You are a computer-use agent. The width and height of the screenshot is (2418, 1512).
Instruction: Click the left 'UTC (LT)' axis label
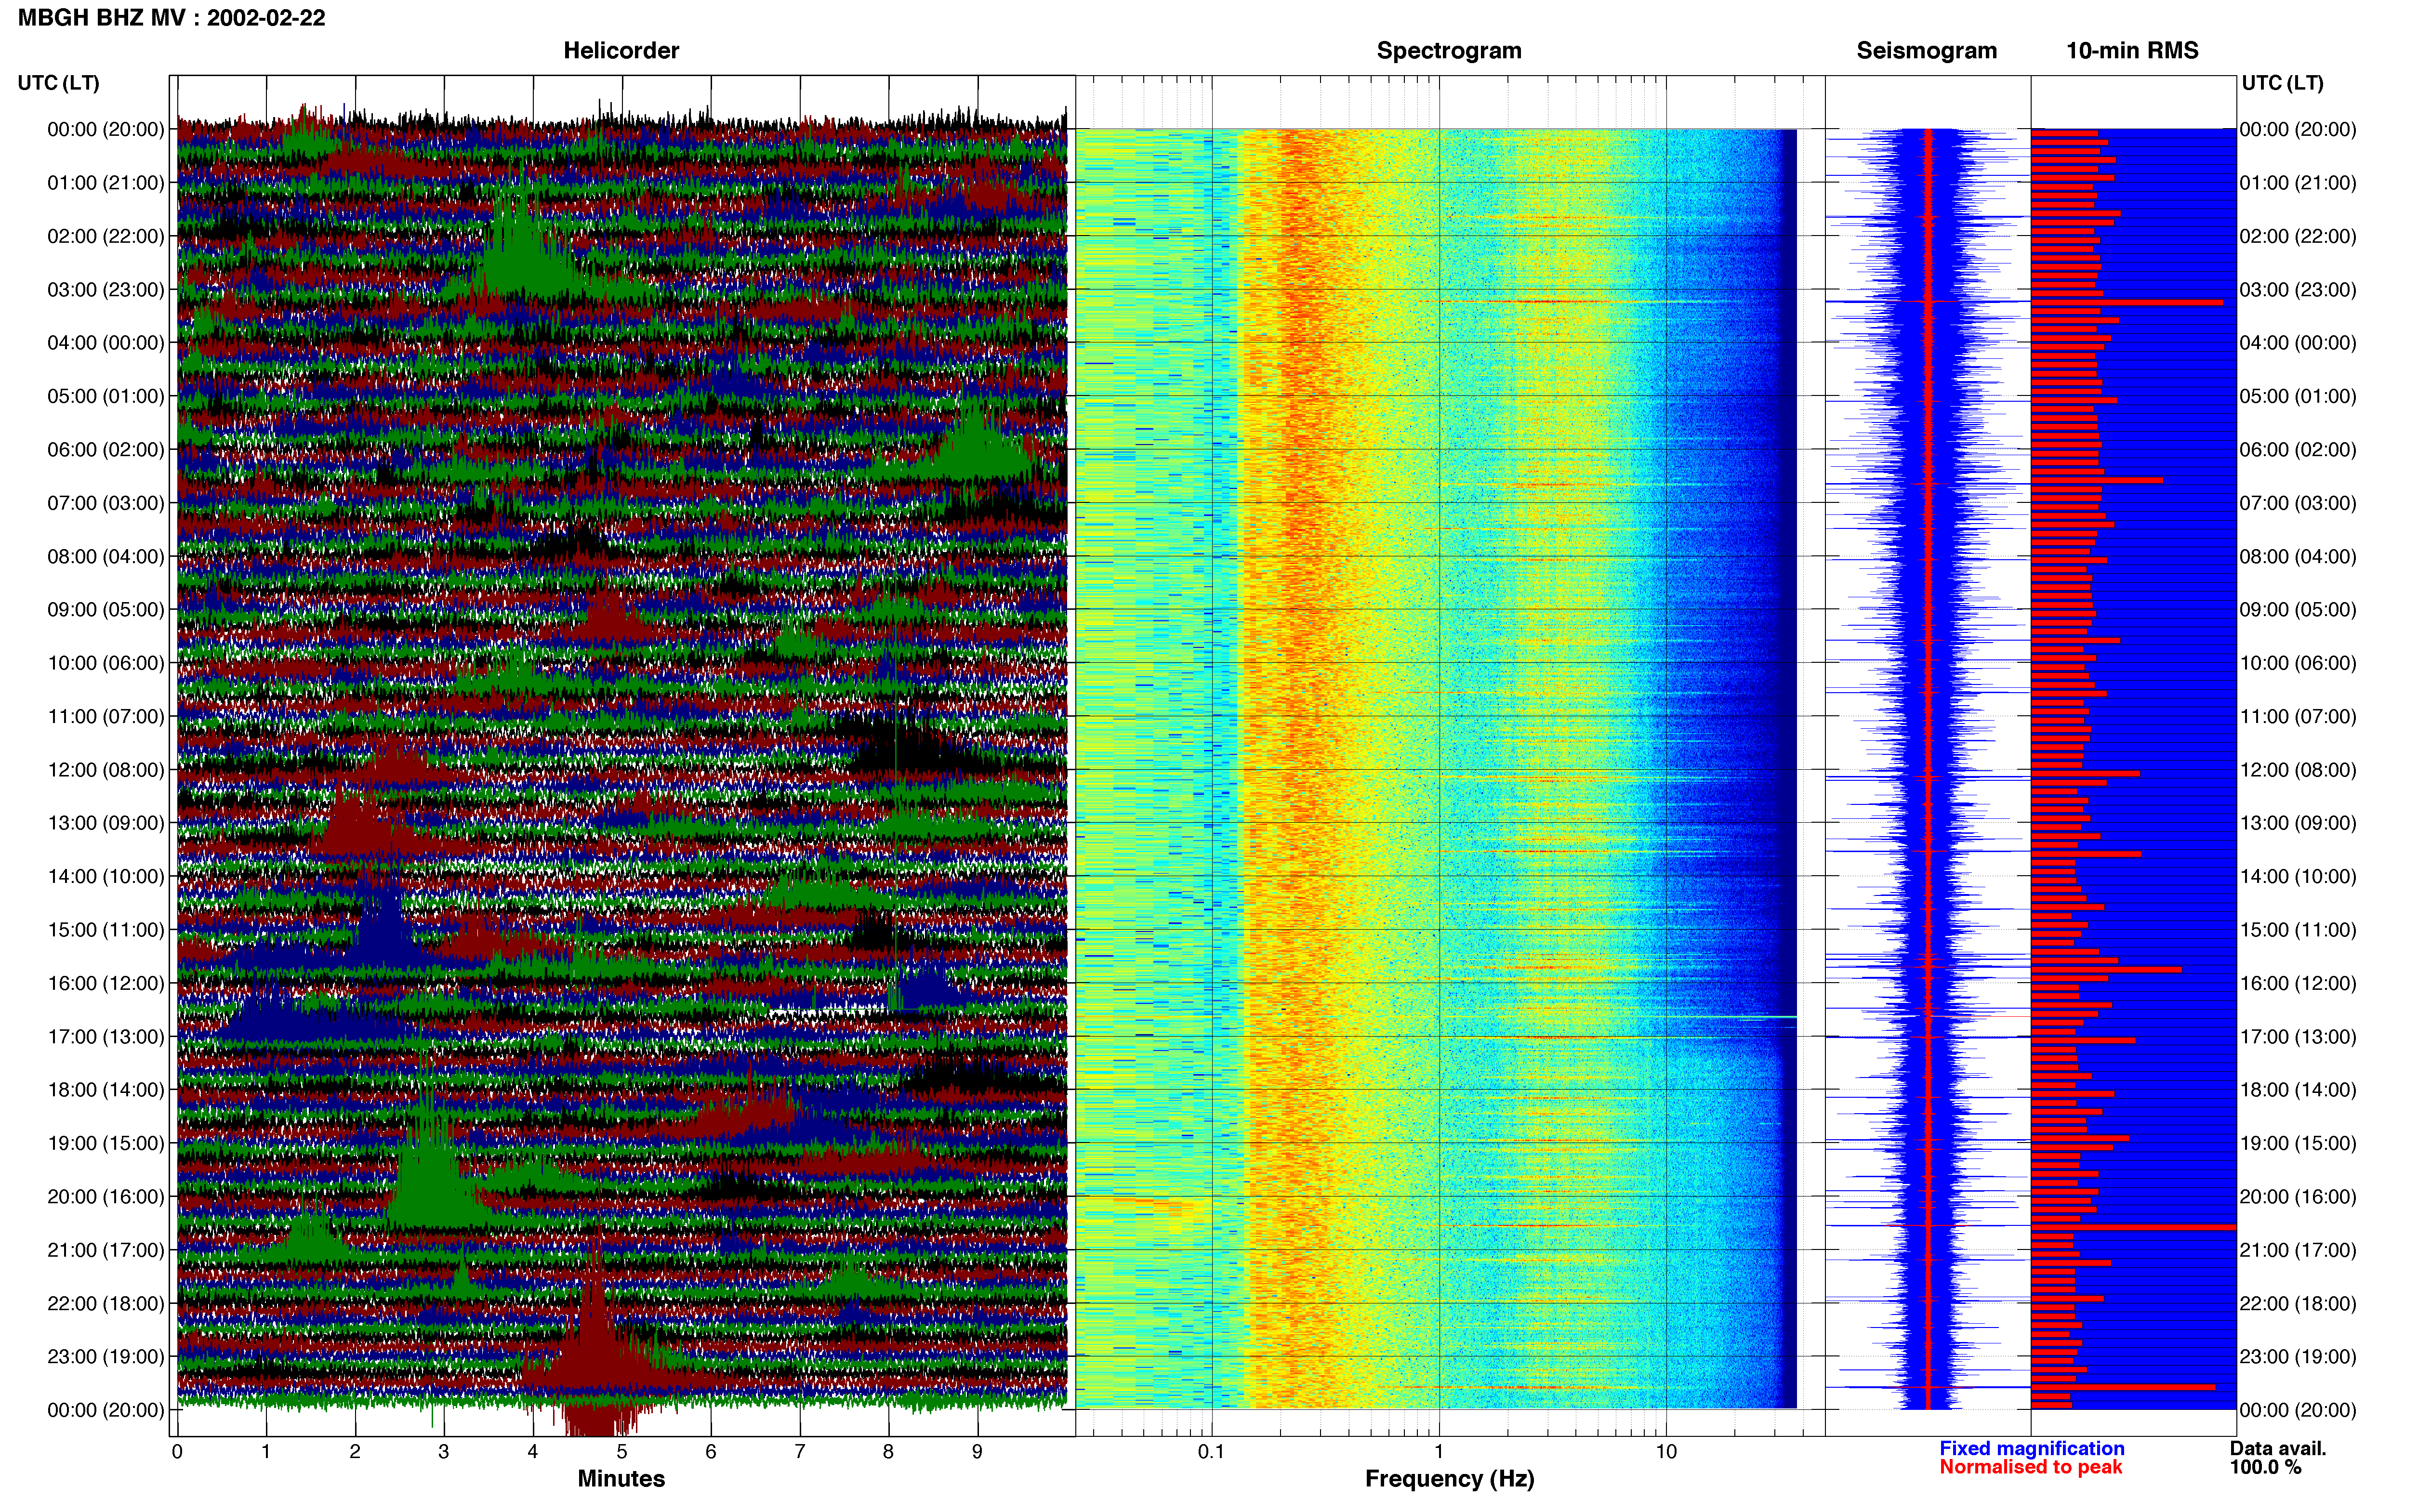tap(58, 83)
